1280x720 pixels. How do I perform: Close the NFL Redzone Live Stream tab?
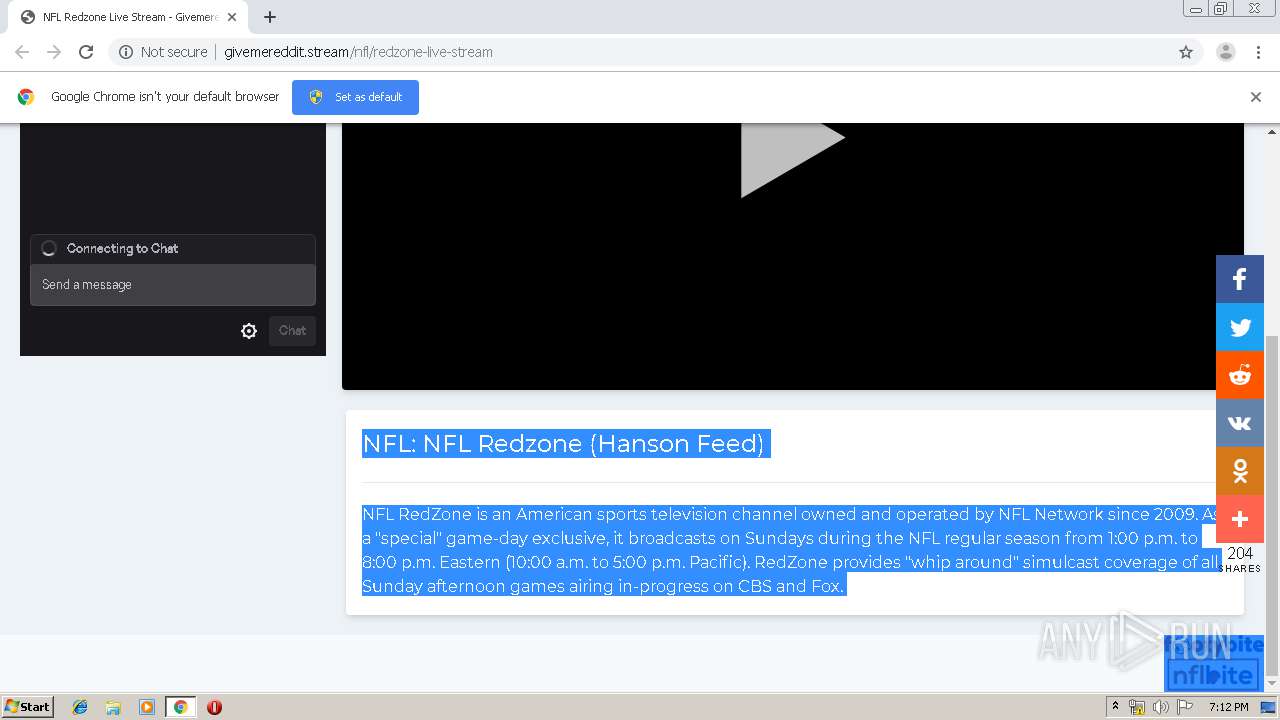(x=232, y=17)
